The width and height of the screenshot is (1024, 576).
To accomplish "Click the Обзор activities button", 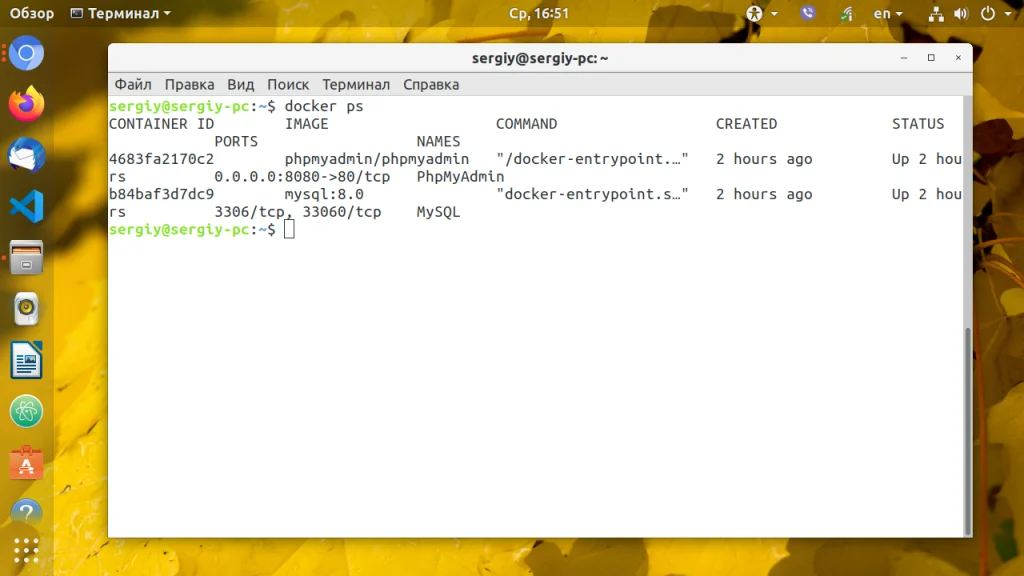I will coord(31,13).
